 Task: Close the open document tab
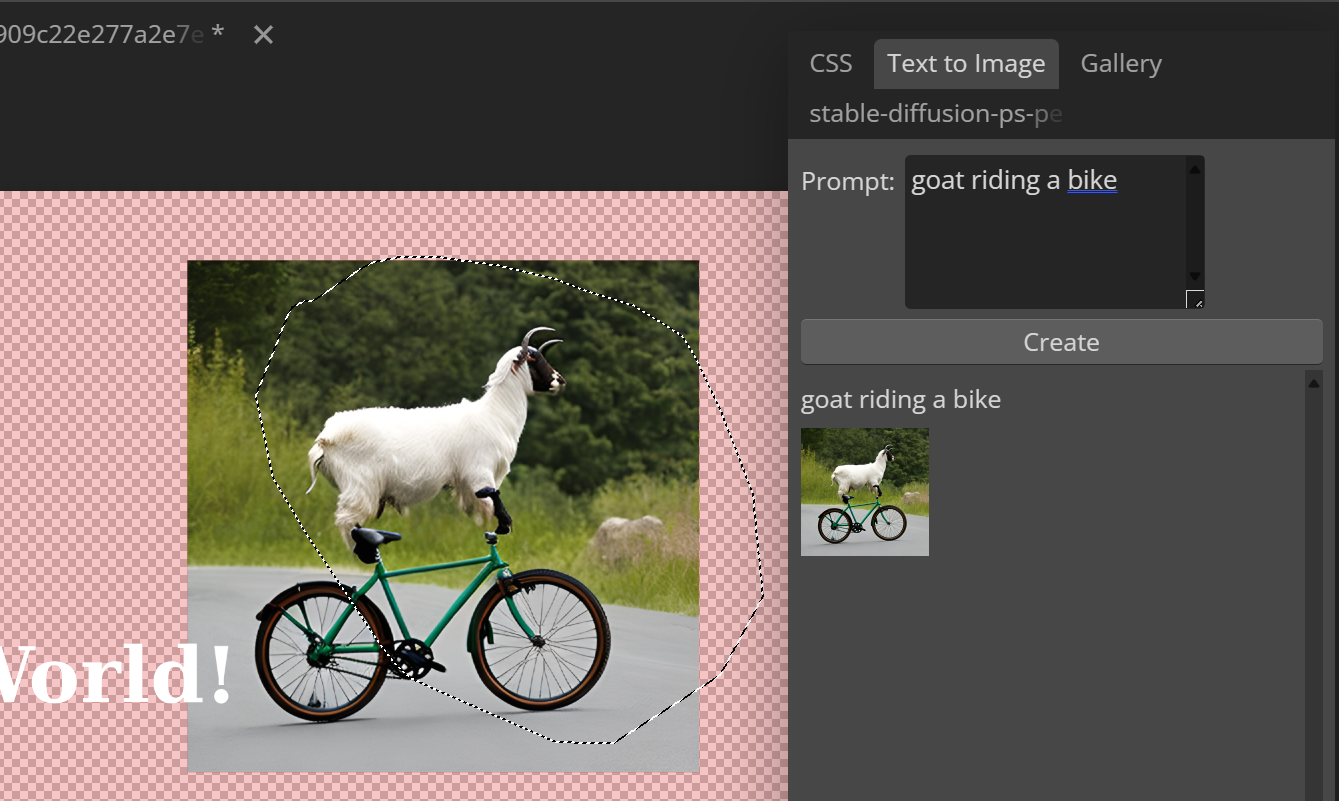pyautogui.click(x=263, y=35)
